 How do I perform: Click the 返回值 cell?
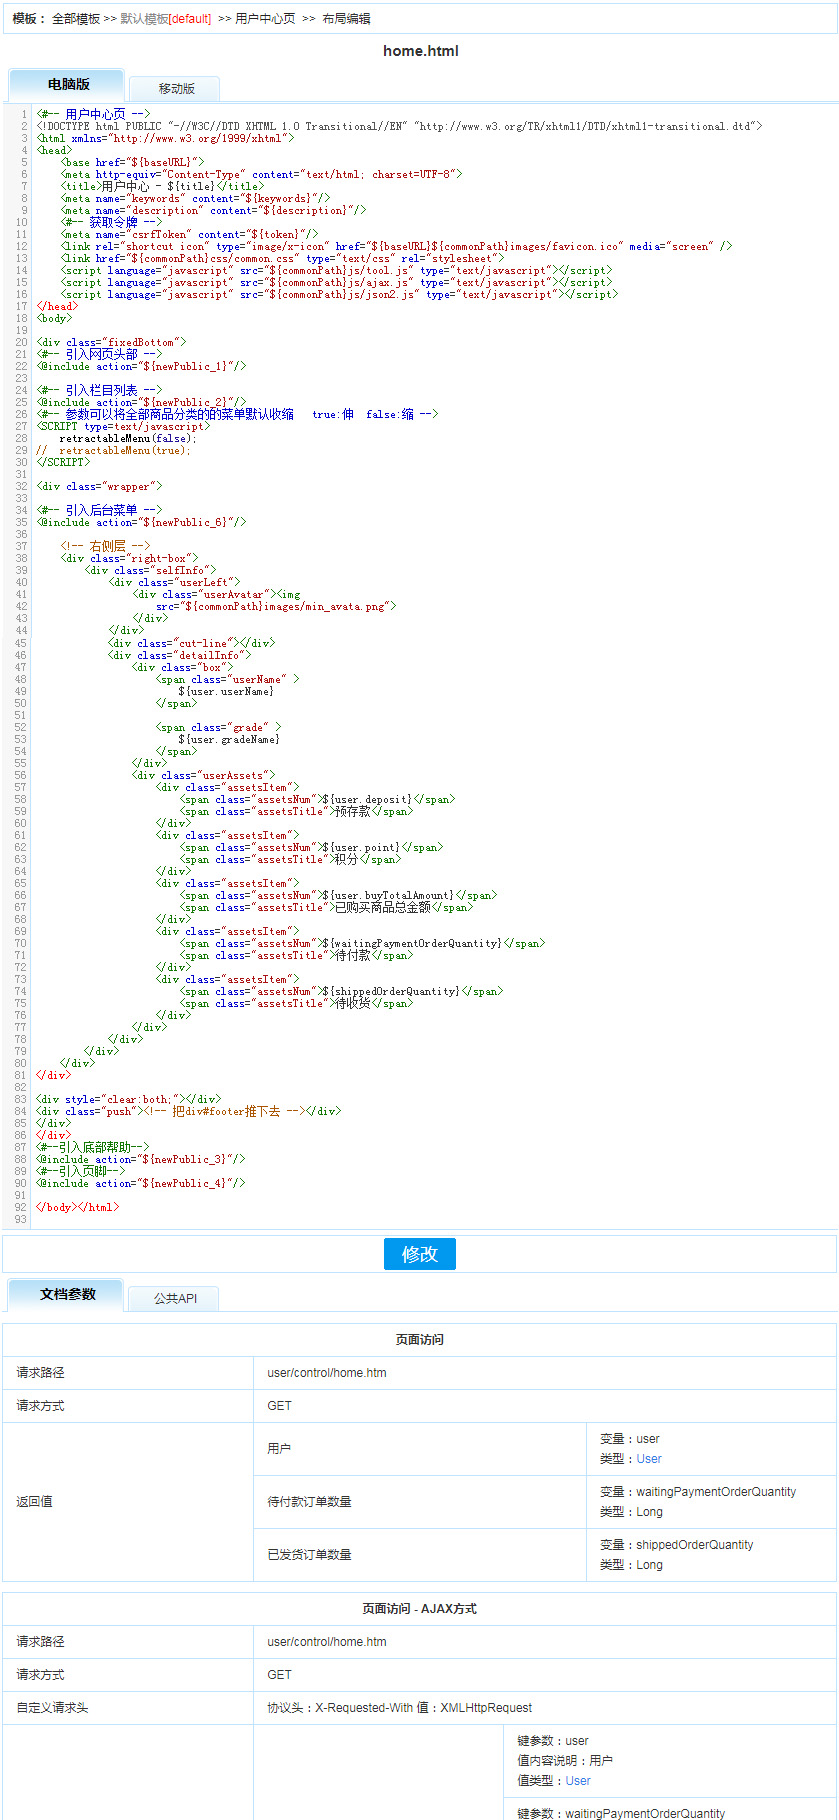coord(128,1502)
